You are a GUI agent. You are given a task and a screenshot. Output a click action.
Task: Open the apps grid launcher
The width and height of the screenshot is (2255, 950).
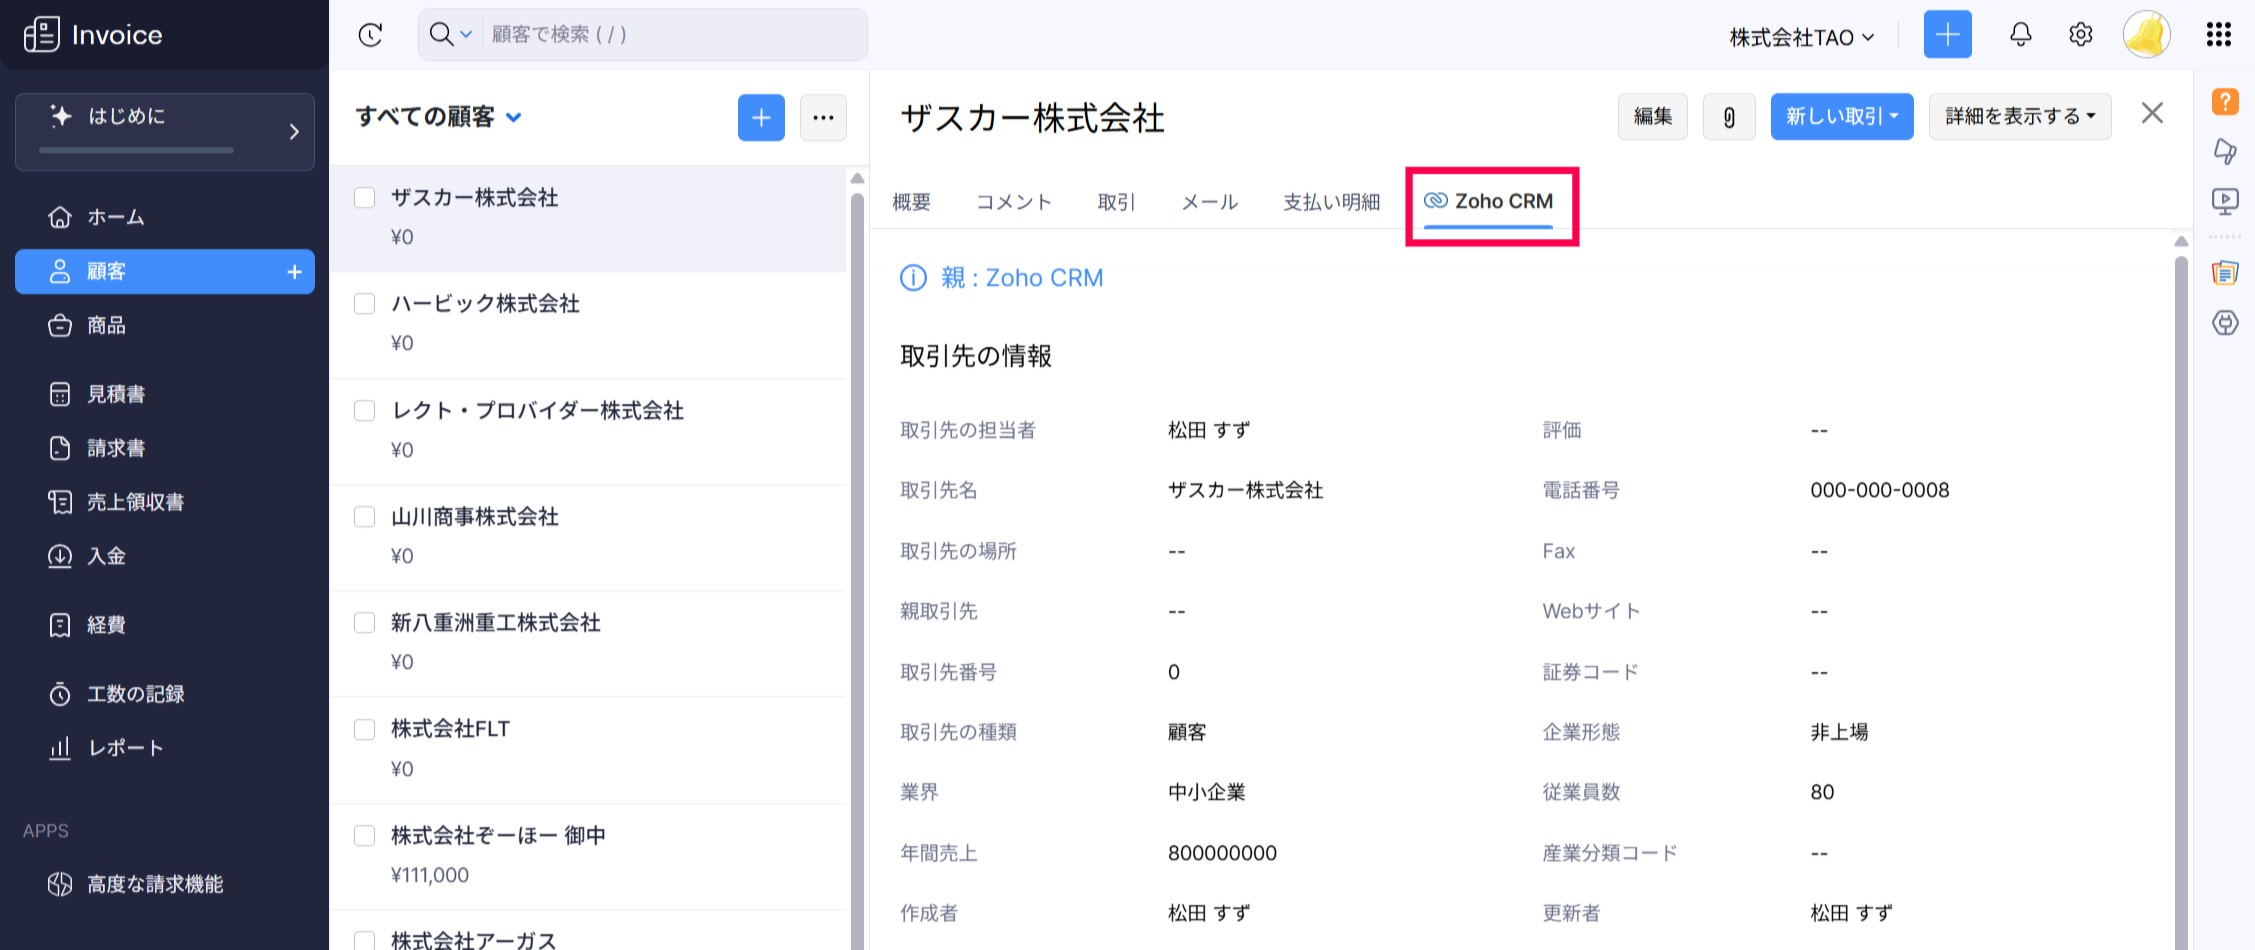(2218, 35)
